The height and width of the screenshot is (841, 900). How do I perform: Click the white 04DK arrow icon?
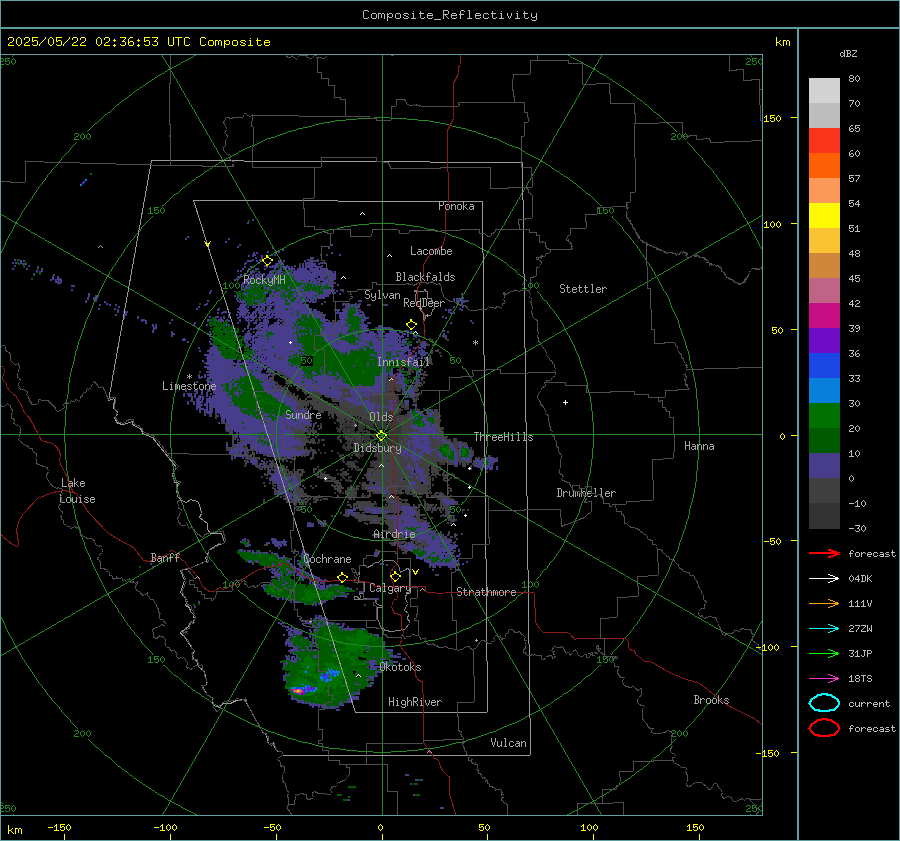coord(824,579)
